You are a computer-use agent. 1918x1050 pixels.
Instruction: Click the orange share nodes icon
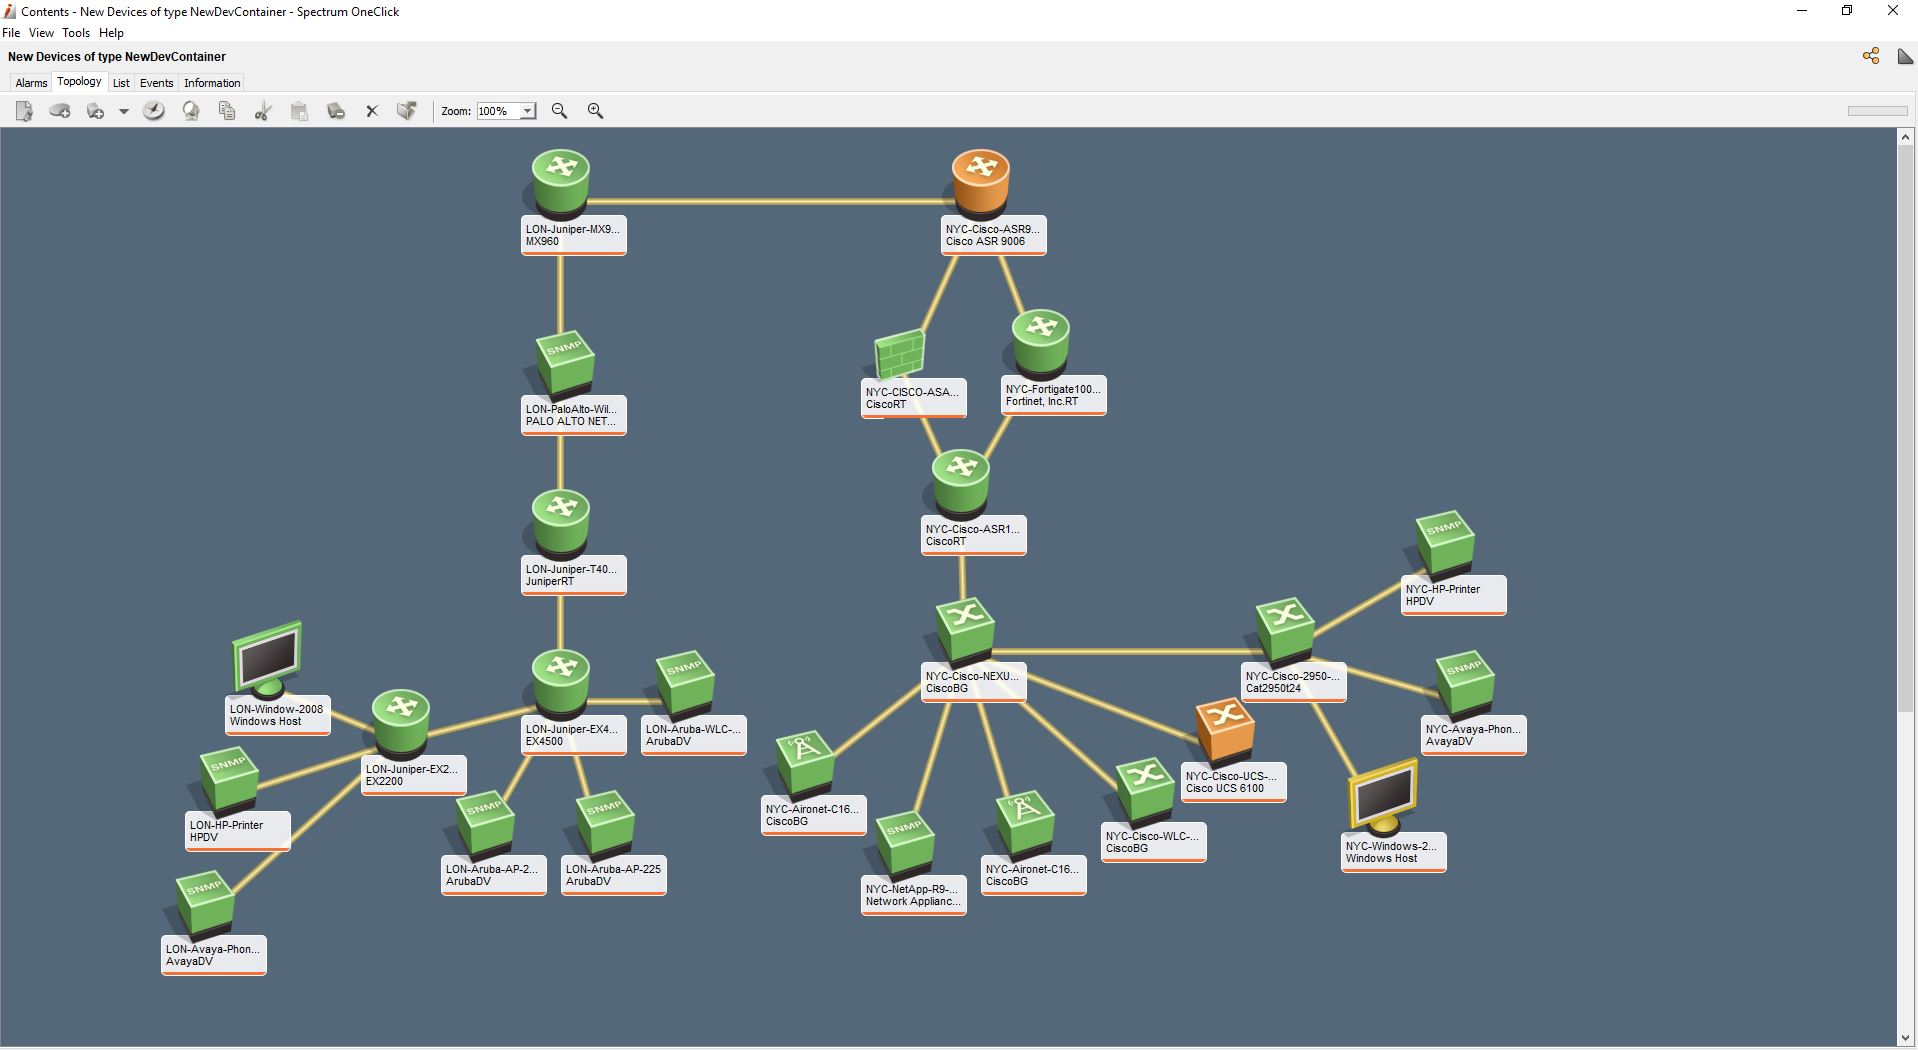coord(1871,56)
